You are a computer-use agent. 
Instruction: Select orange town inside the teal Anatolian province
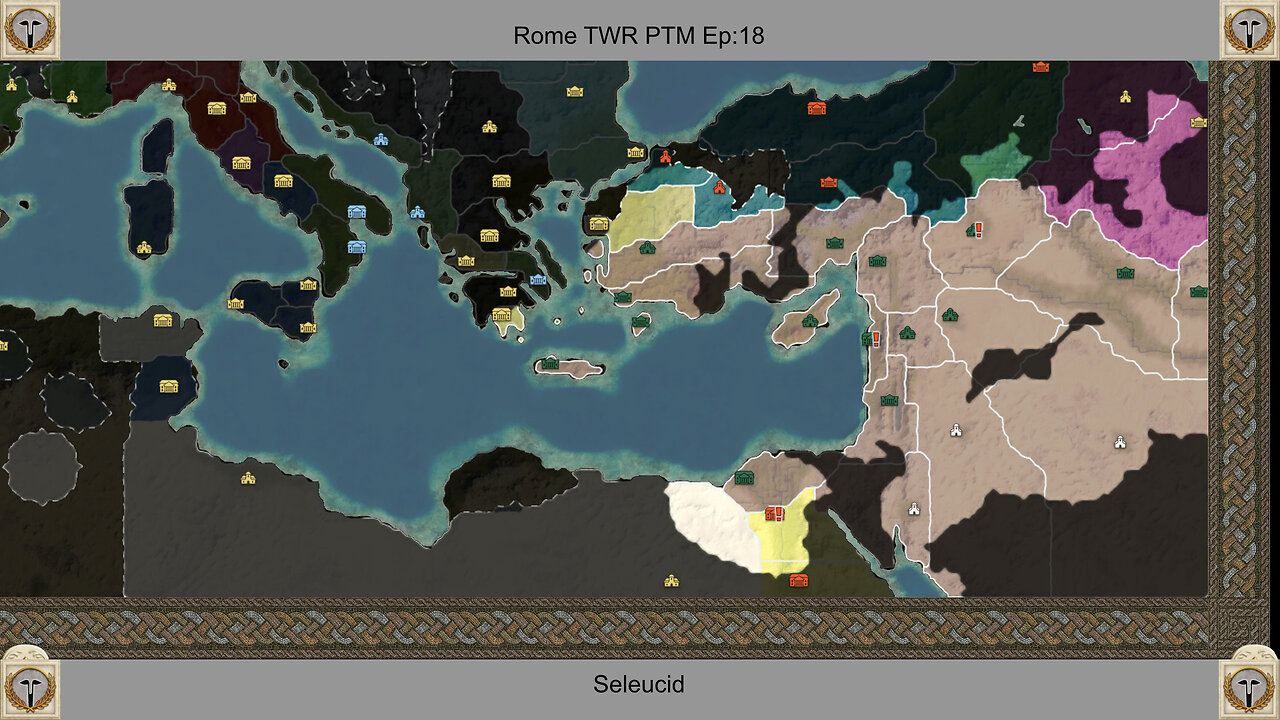pyautogui.click(x=718, y=186)
